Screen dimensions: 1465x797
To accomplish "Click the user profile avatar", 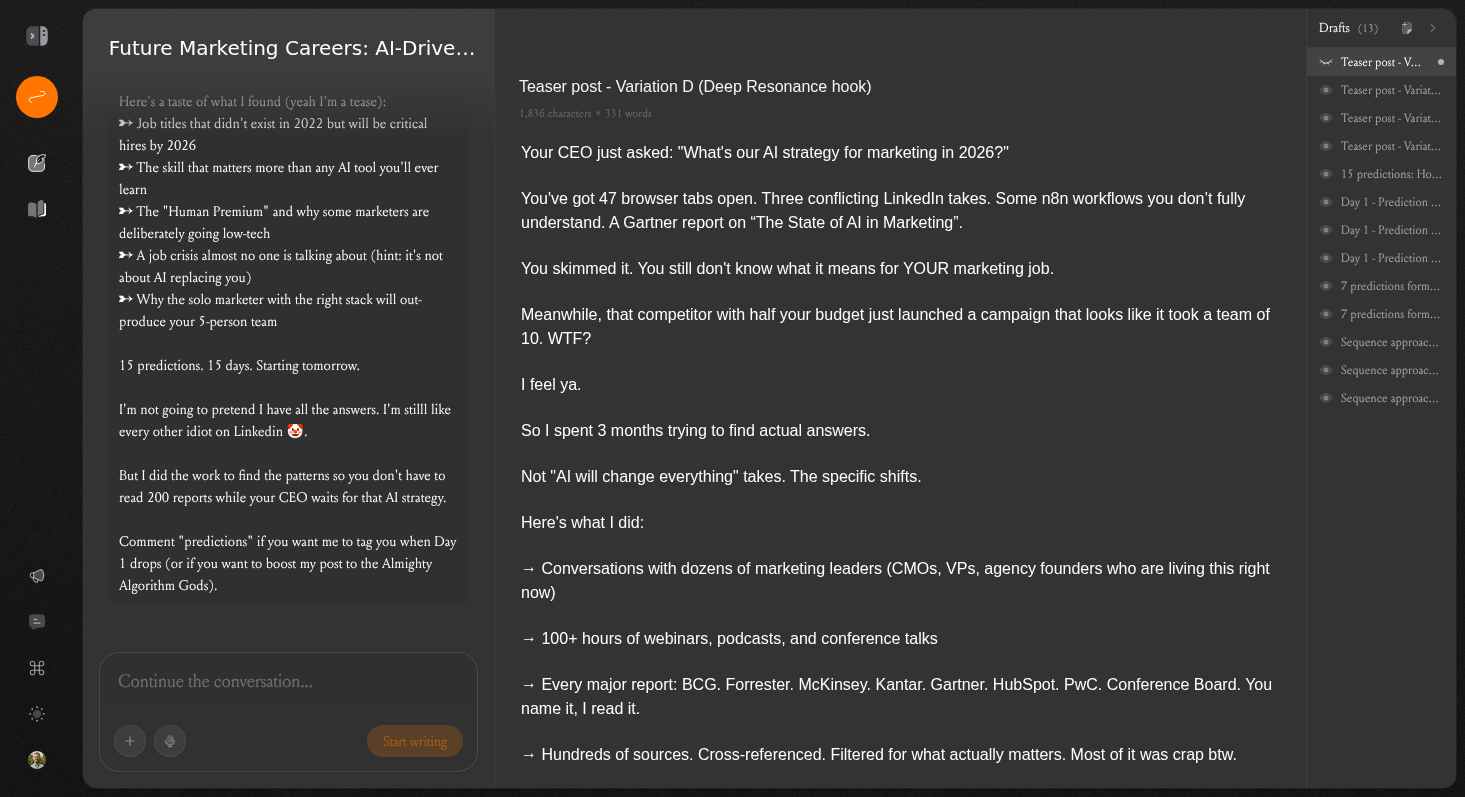I will [x=37, y=760].
